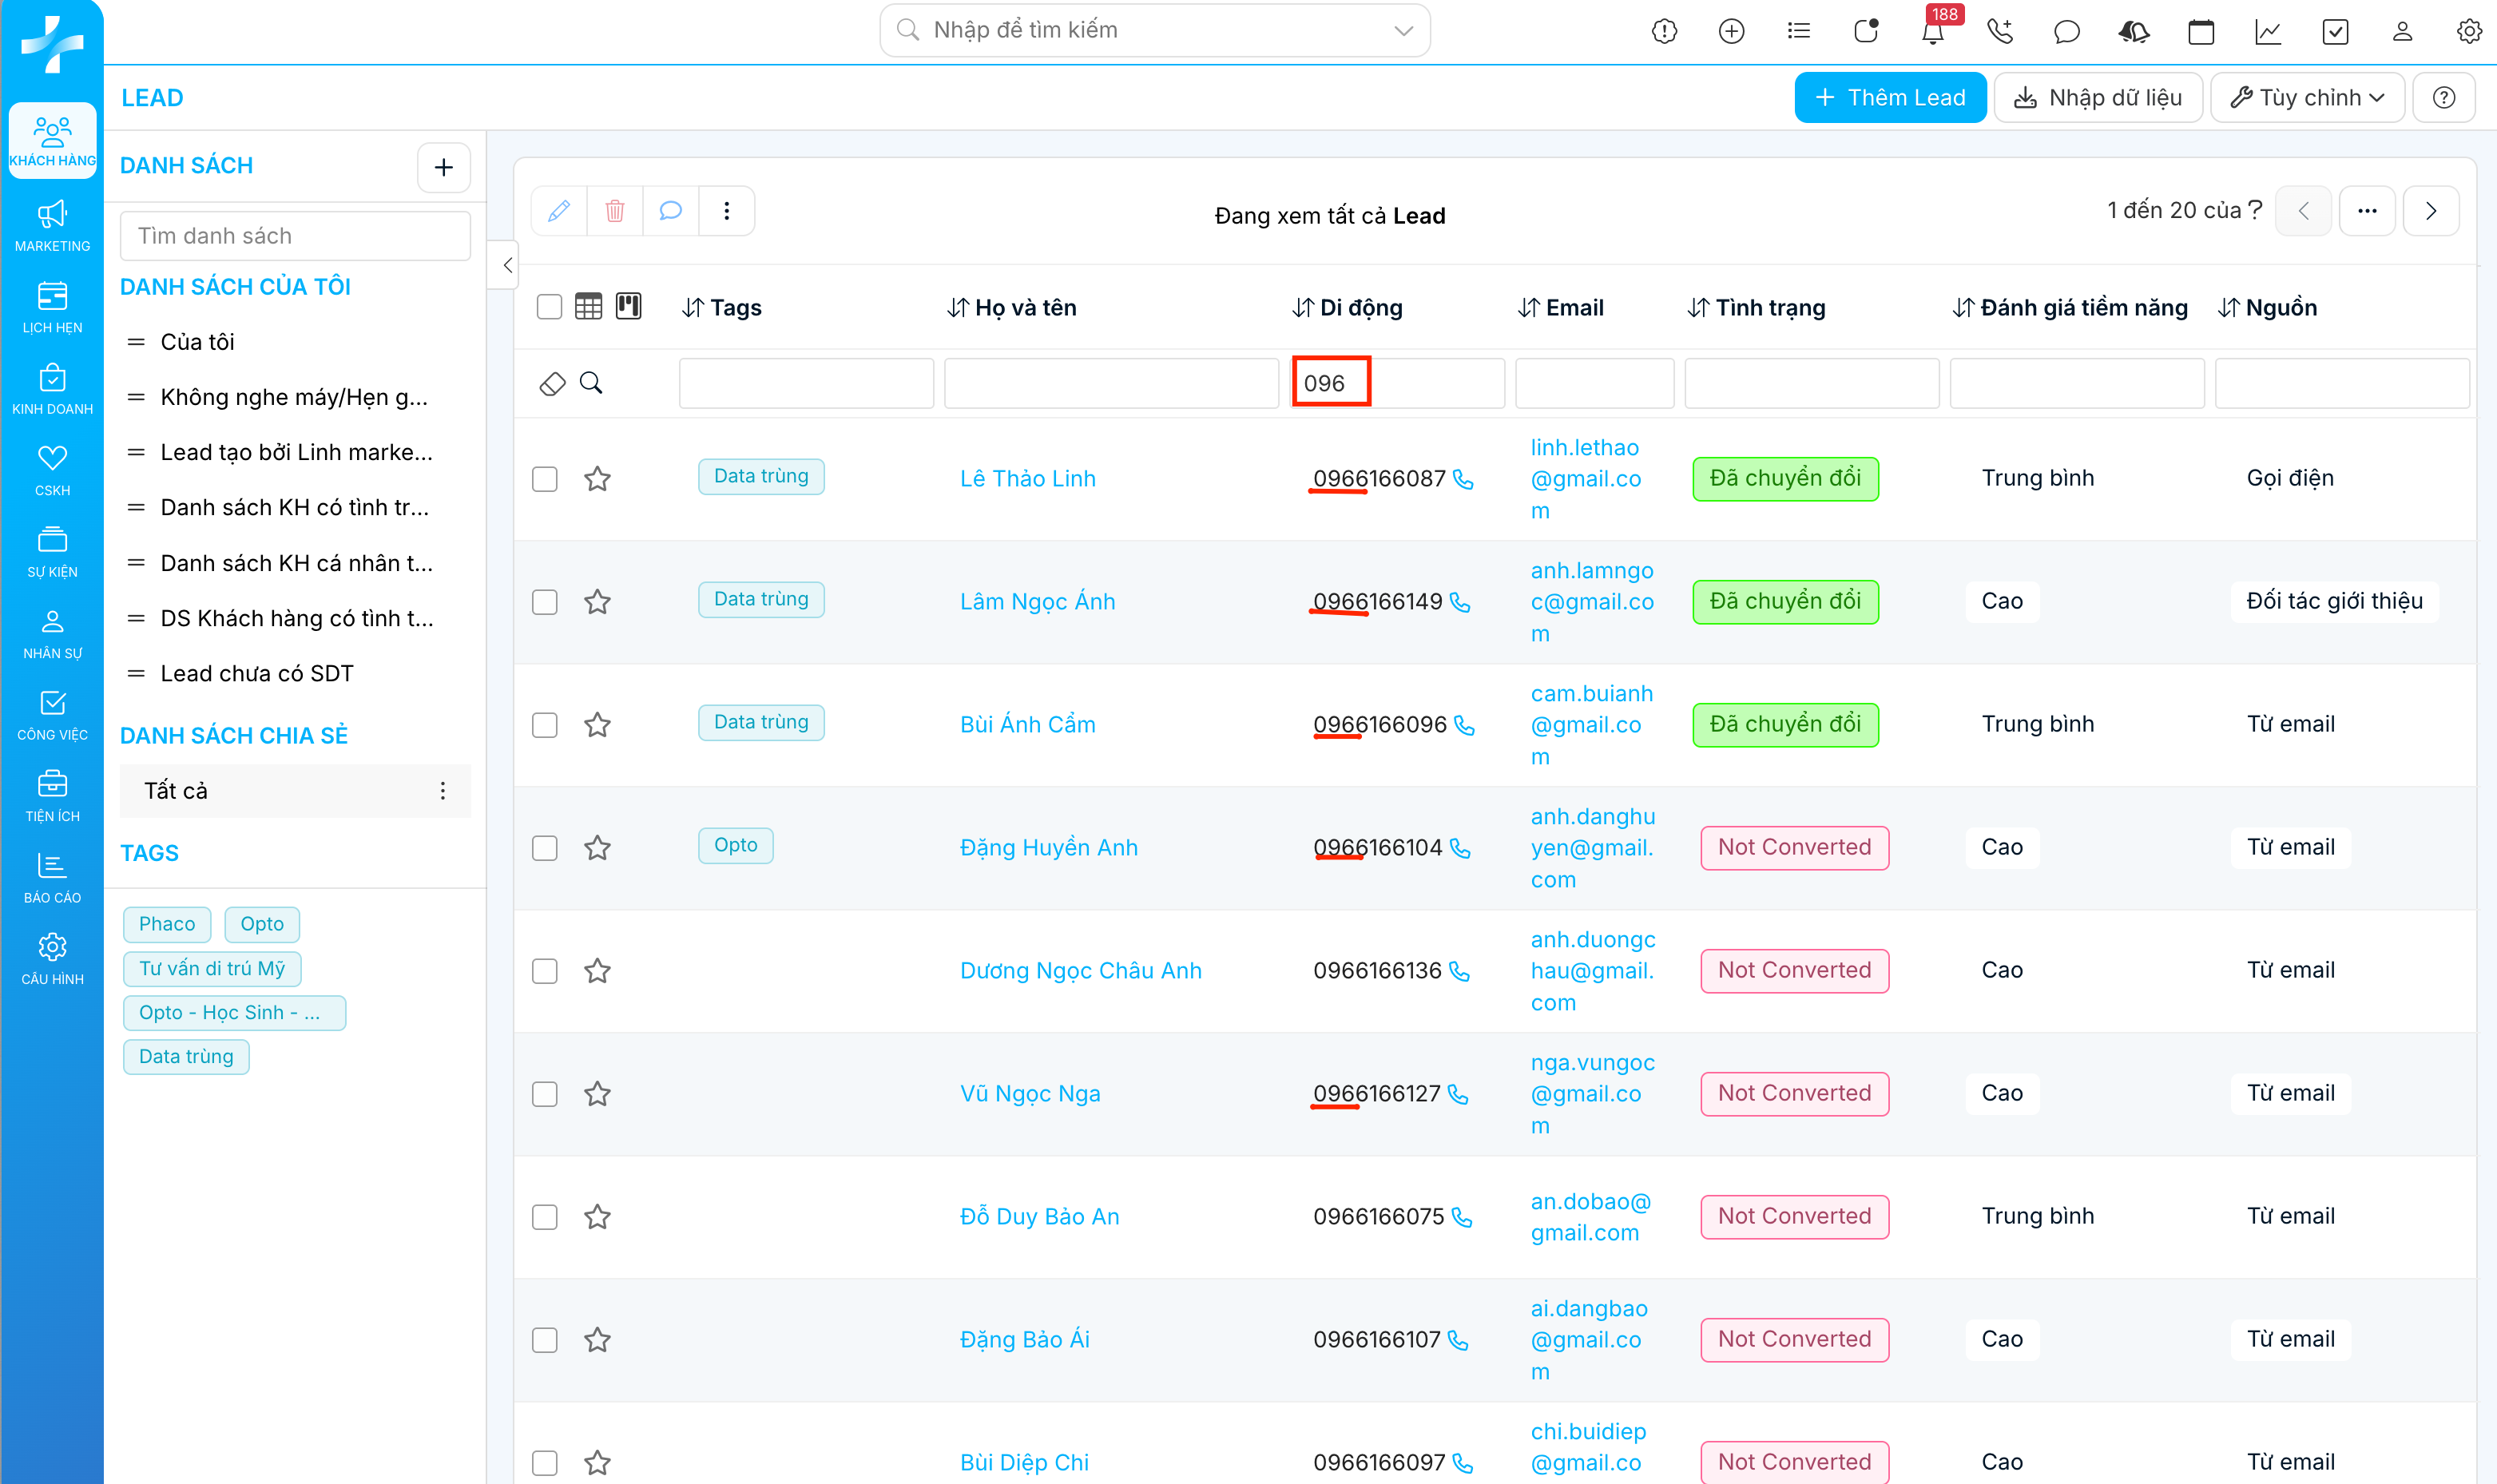
Task: Check the select-all header checkbox
Action: tap(549, 306)
